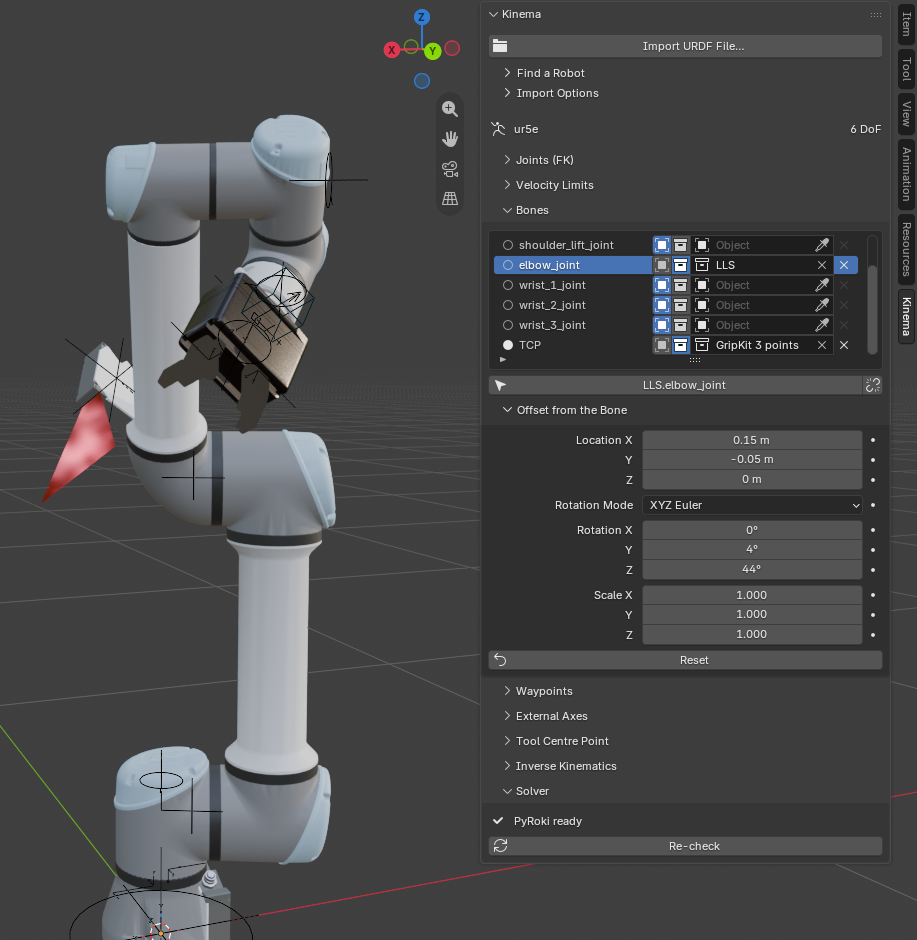Toggle collection mode for TCP row
This screenshot has width=917, height=940.
coord(680,345)
